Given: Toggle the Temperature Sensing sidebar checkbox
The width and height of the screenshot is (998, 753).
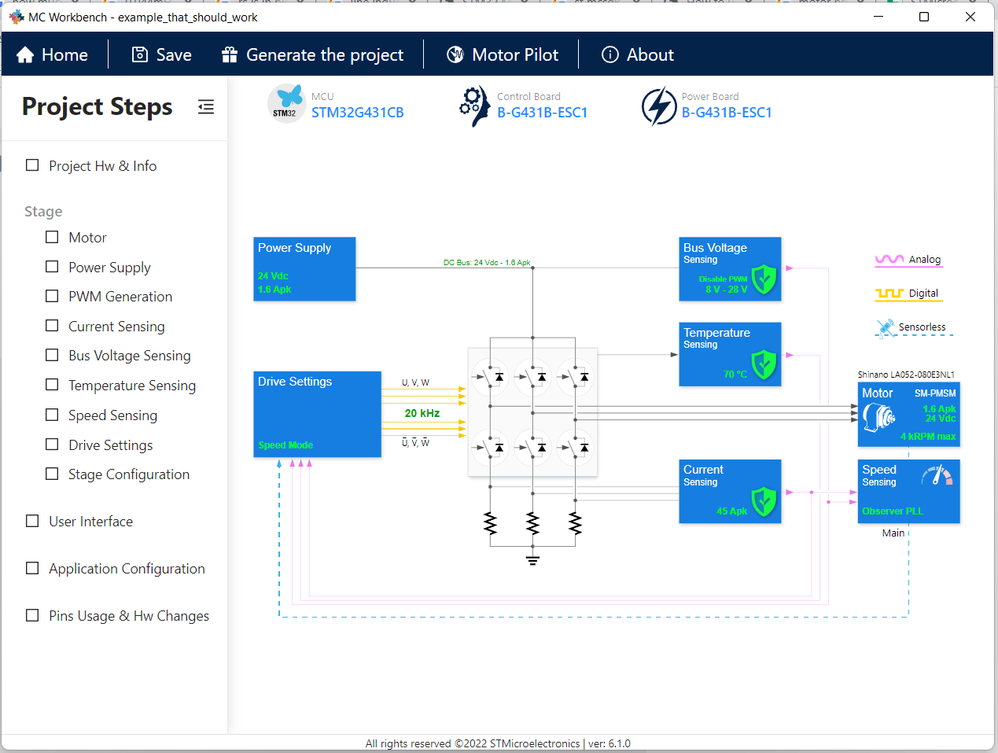Looking at the screenshot, I should [52, 385].
